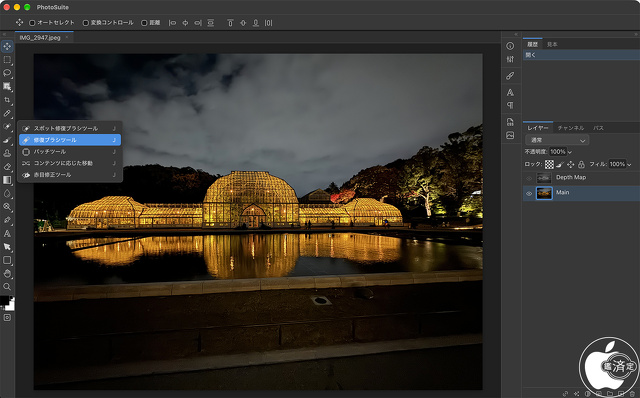Collapse the left toolbox chevrons
The width and height of the screenshot is (640, 398).
4,34
